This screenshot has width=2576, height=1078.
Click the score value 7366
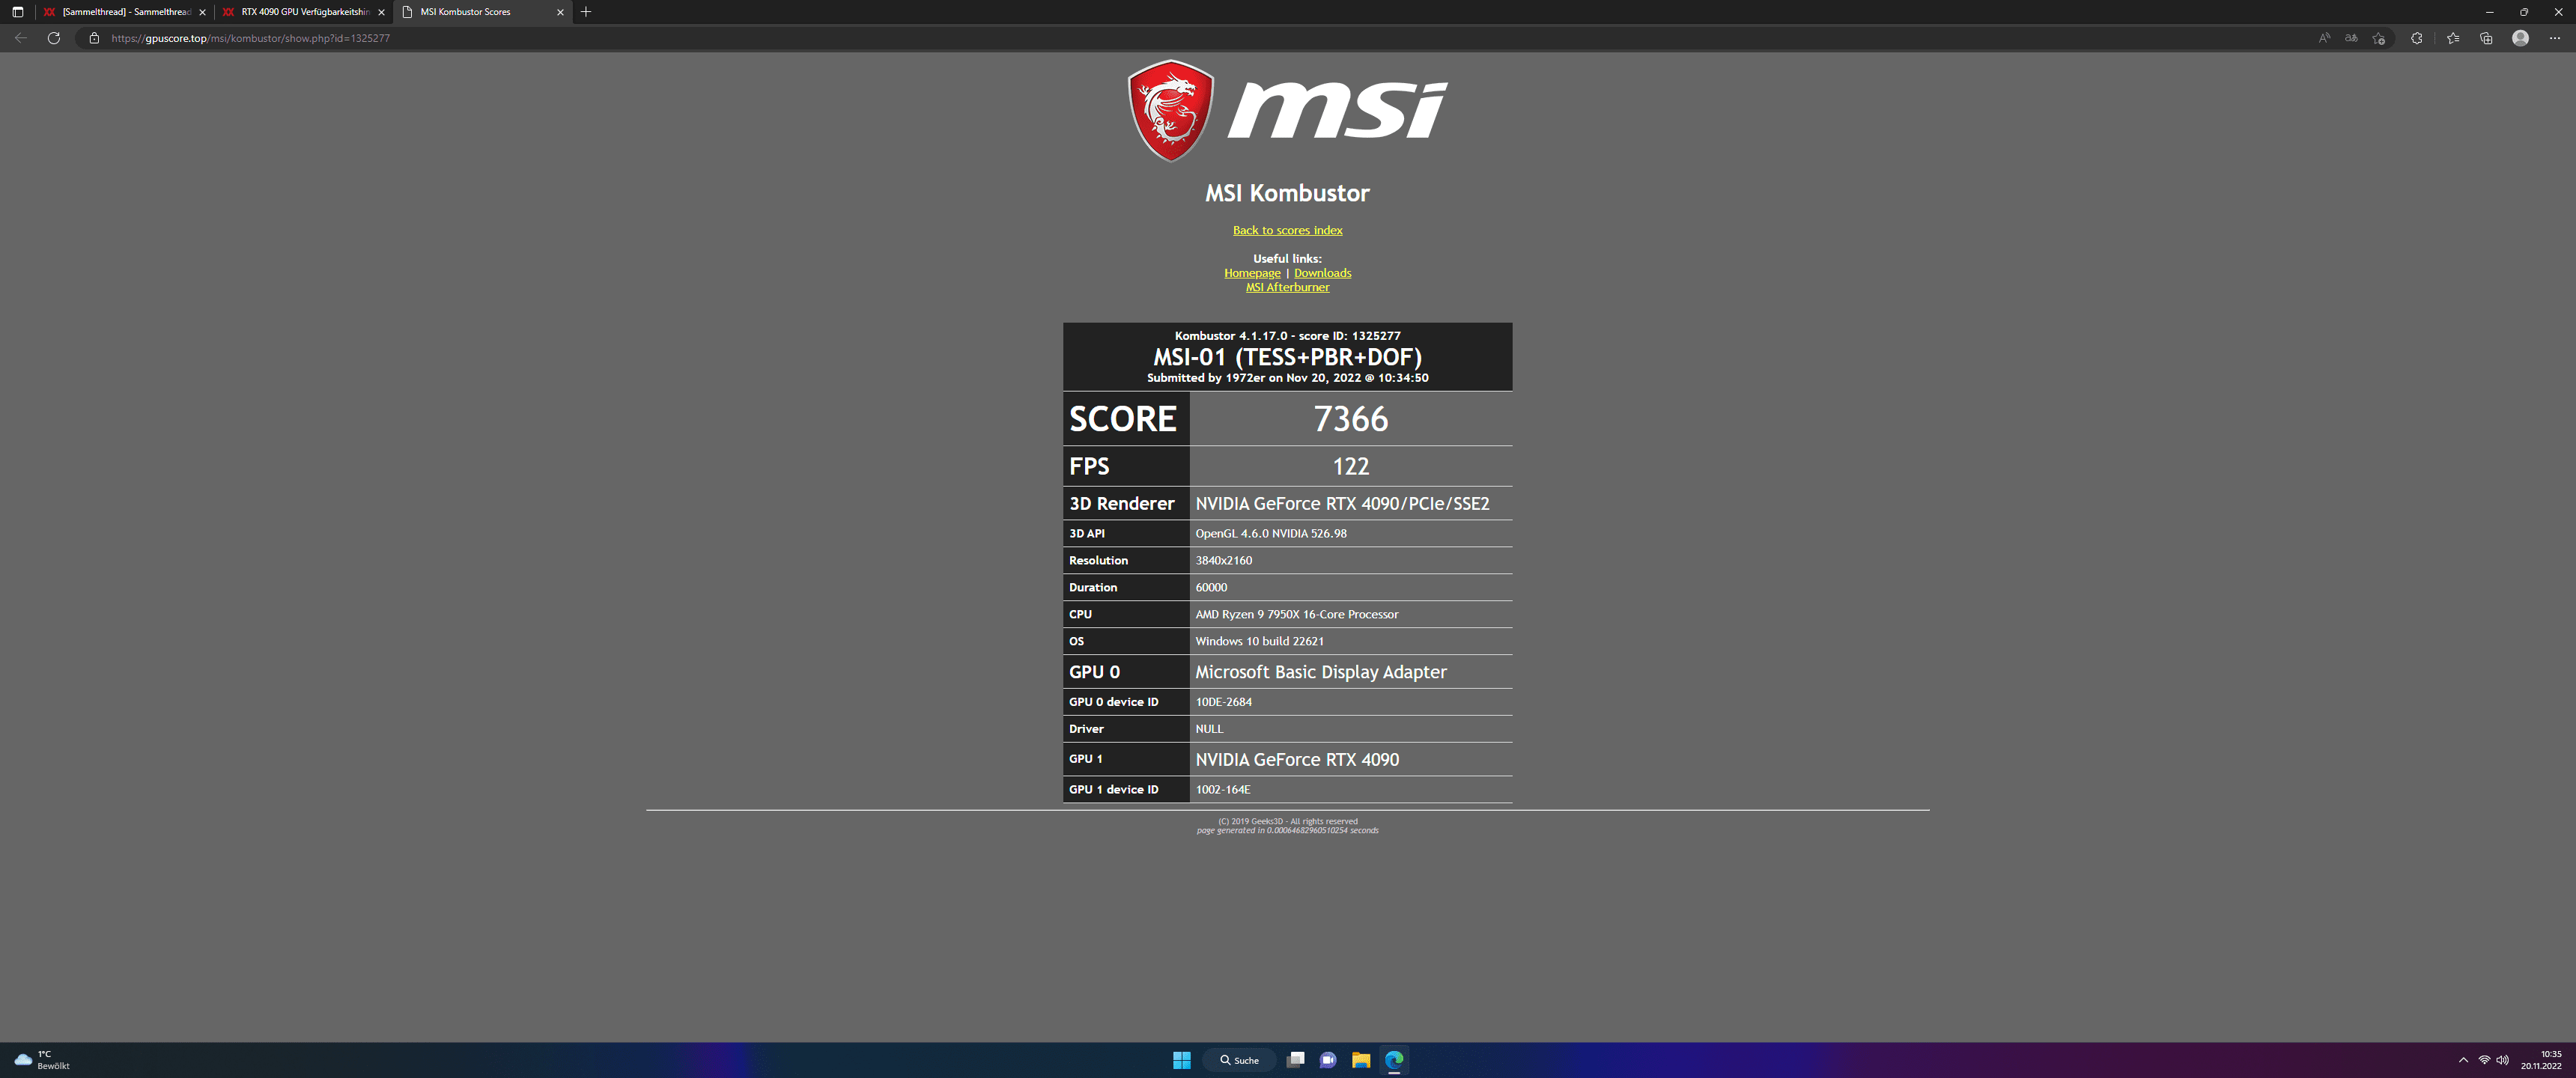[1350, 419]
